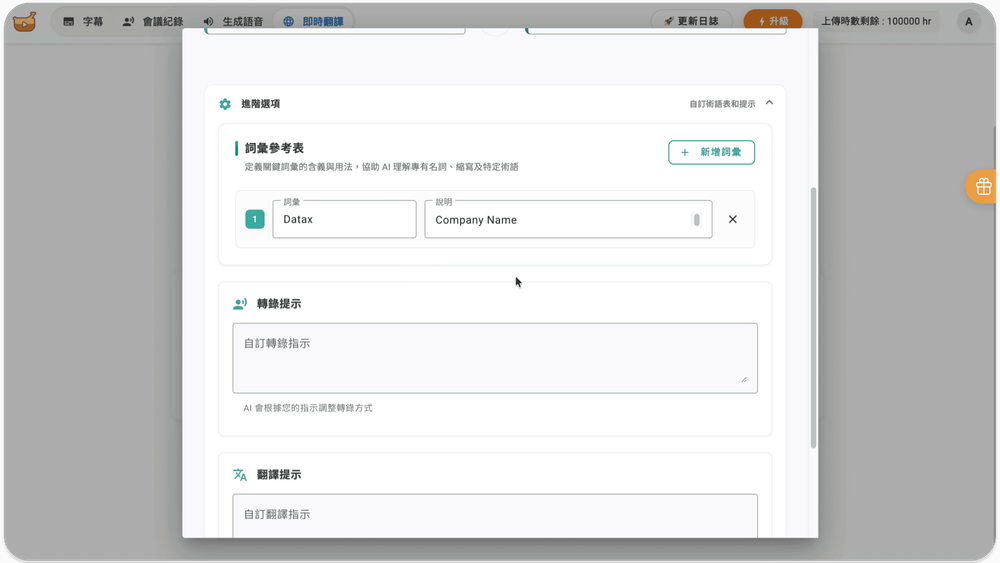Click the gear icon beside 進階選項
This screenshot has width=1000, height=563.
tap(225, 104)
